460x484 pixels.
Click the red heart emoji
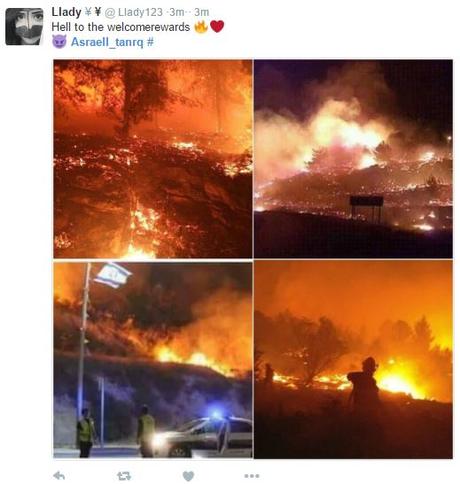point(217,27)
